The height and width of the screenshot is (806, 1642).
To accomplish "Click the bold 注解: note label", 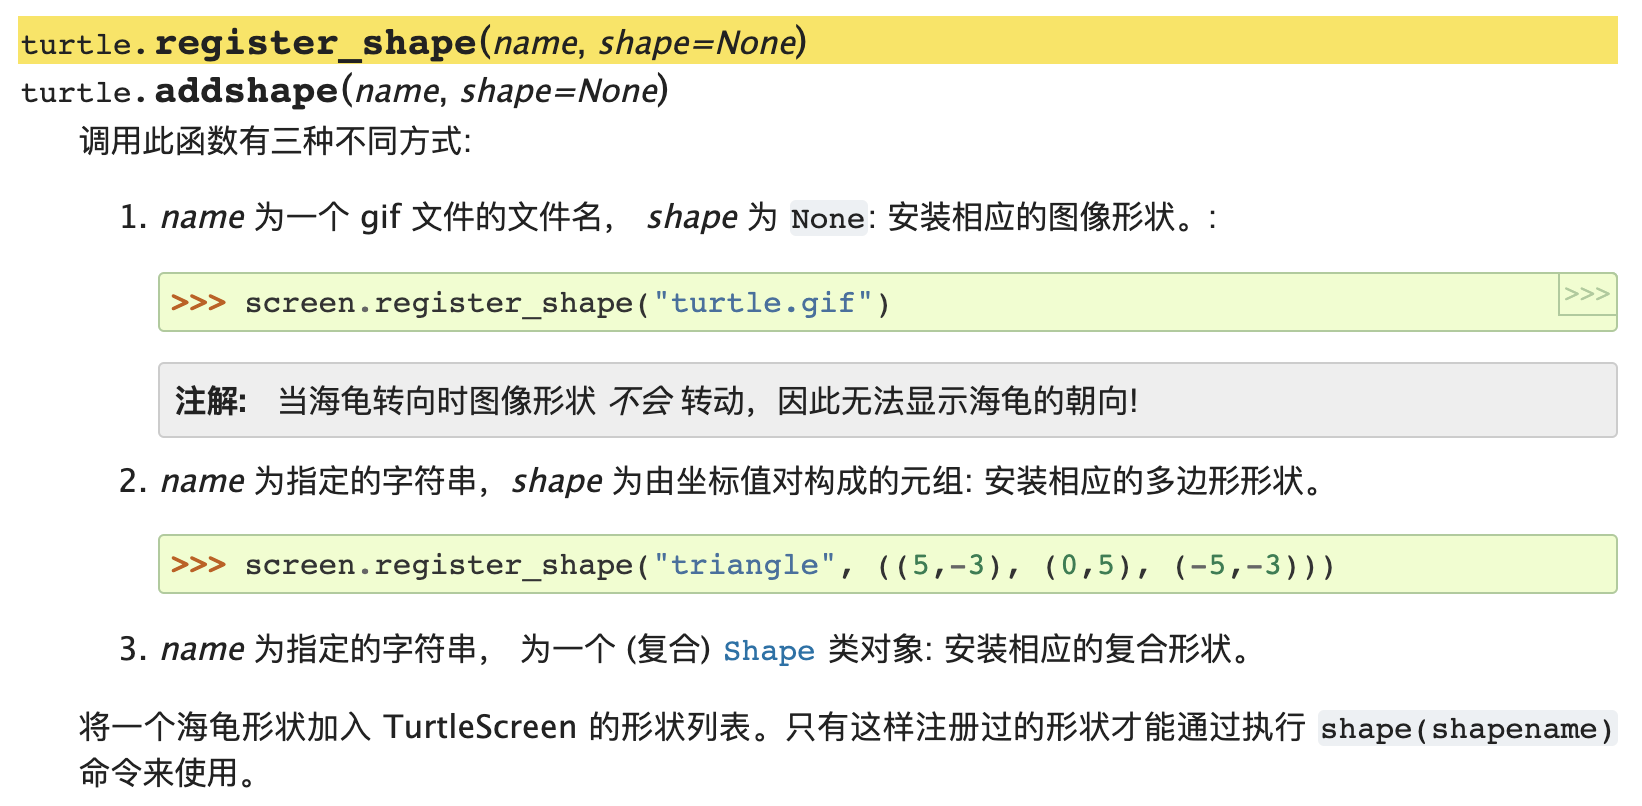I will (210, 401).
